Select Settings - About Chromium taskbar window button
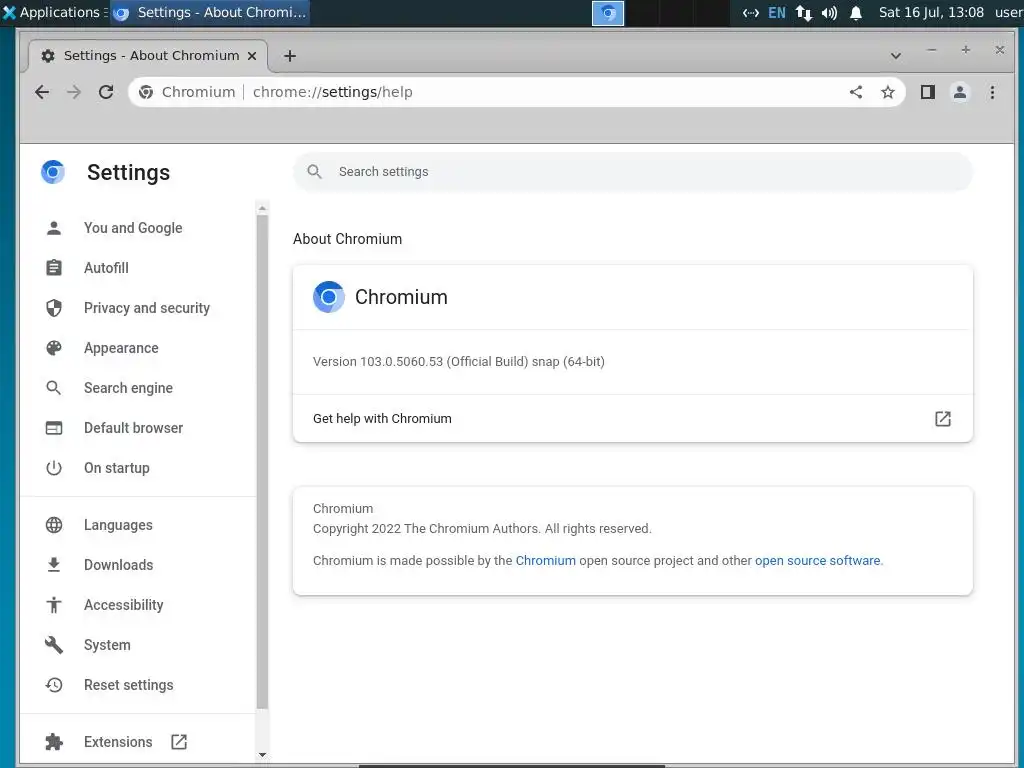 click(x=210, y=12)
